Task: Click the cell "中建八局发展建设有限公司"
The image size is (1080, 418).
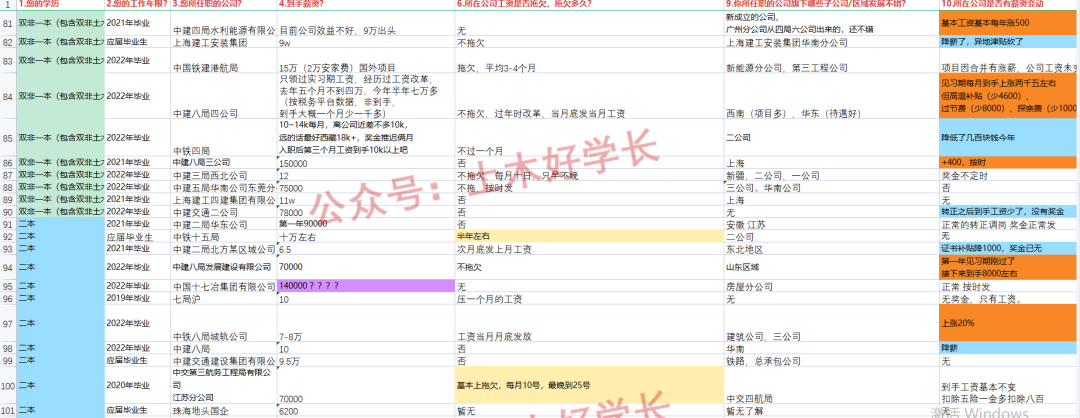Action: point(224,267)
